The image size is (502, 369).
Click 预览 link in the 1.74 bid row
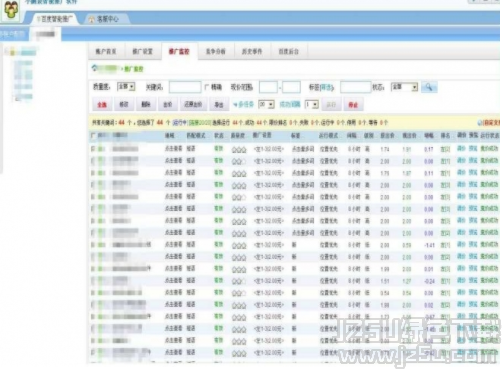tap(473, 149)
